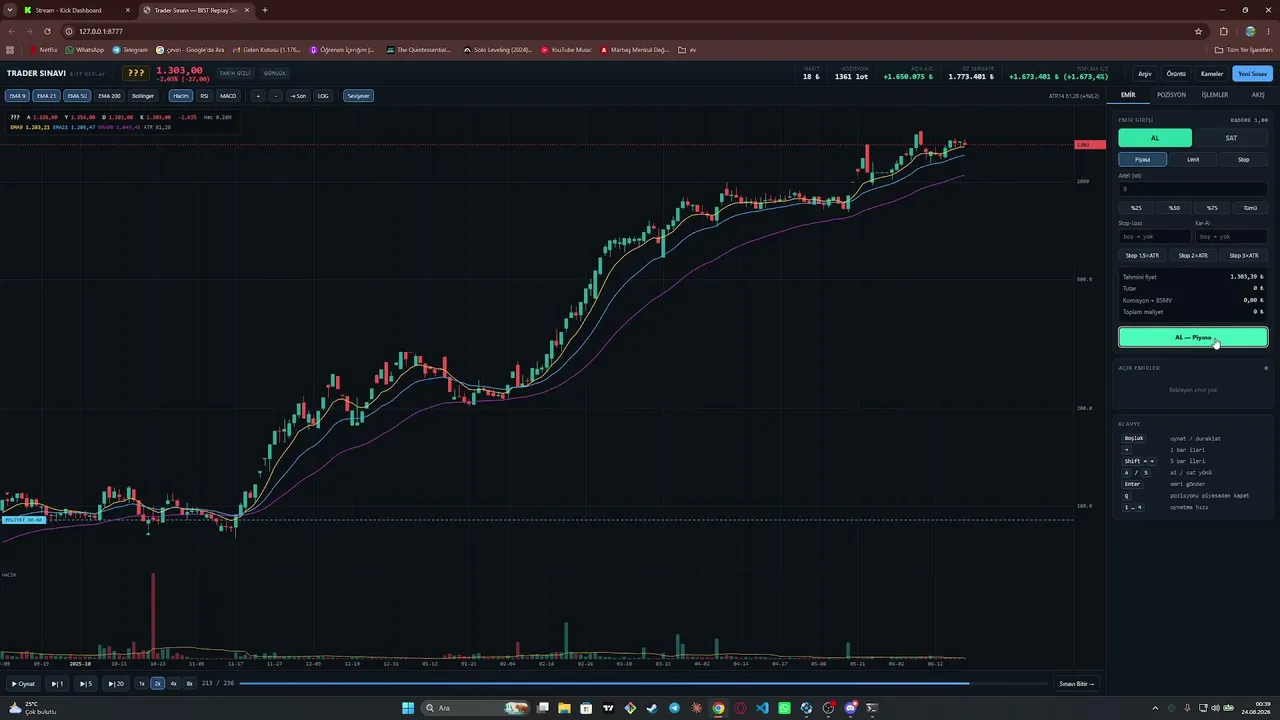The width and height of the screenshot is (1280, 720).
Task: Open the YouTube Music bookmark
Action: (566, 49)
